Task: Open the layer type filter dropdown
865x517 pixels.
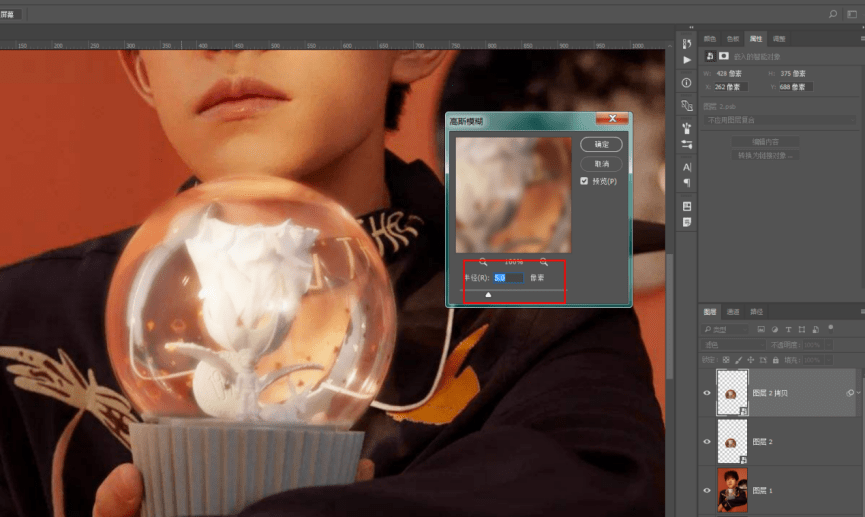Action: point(726,329)
